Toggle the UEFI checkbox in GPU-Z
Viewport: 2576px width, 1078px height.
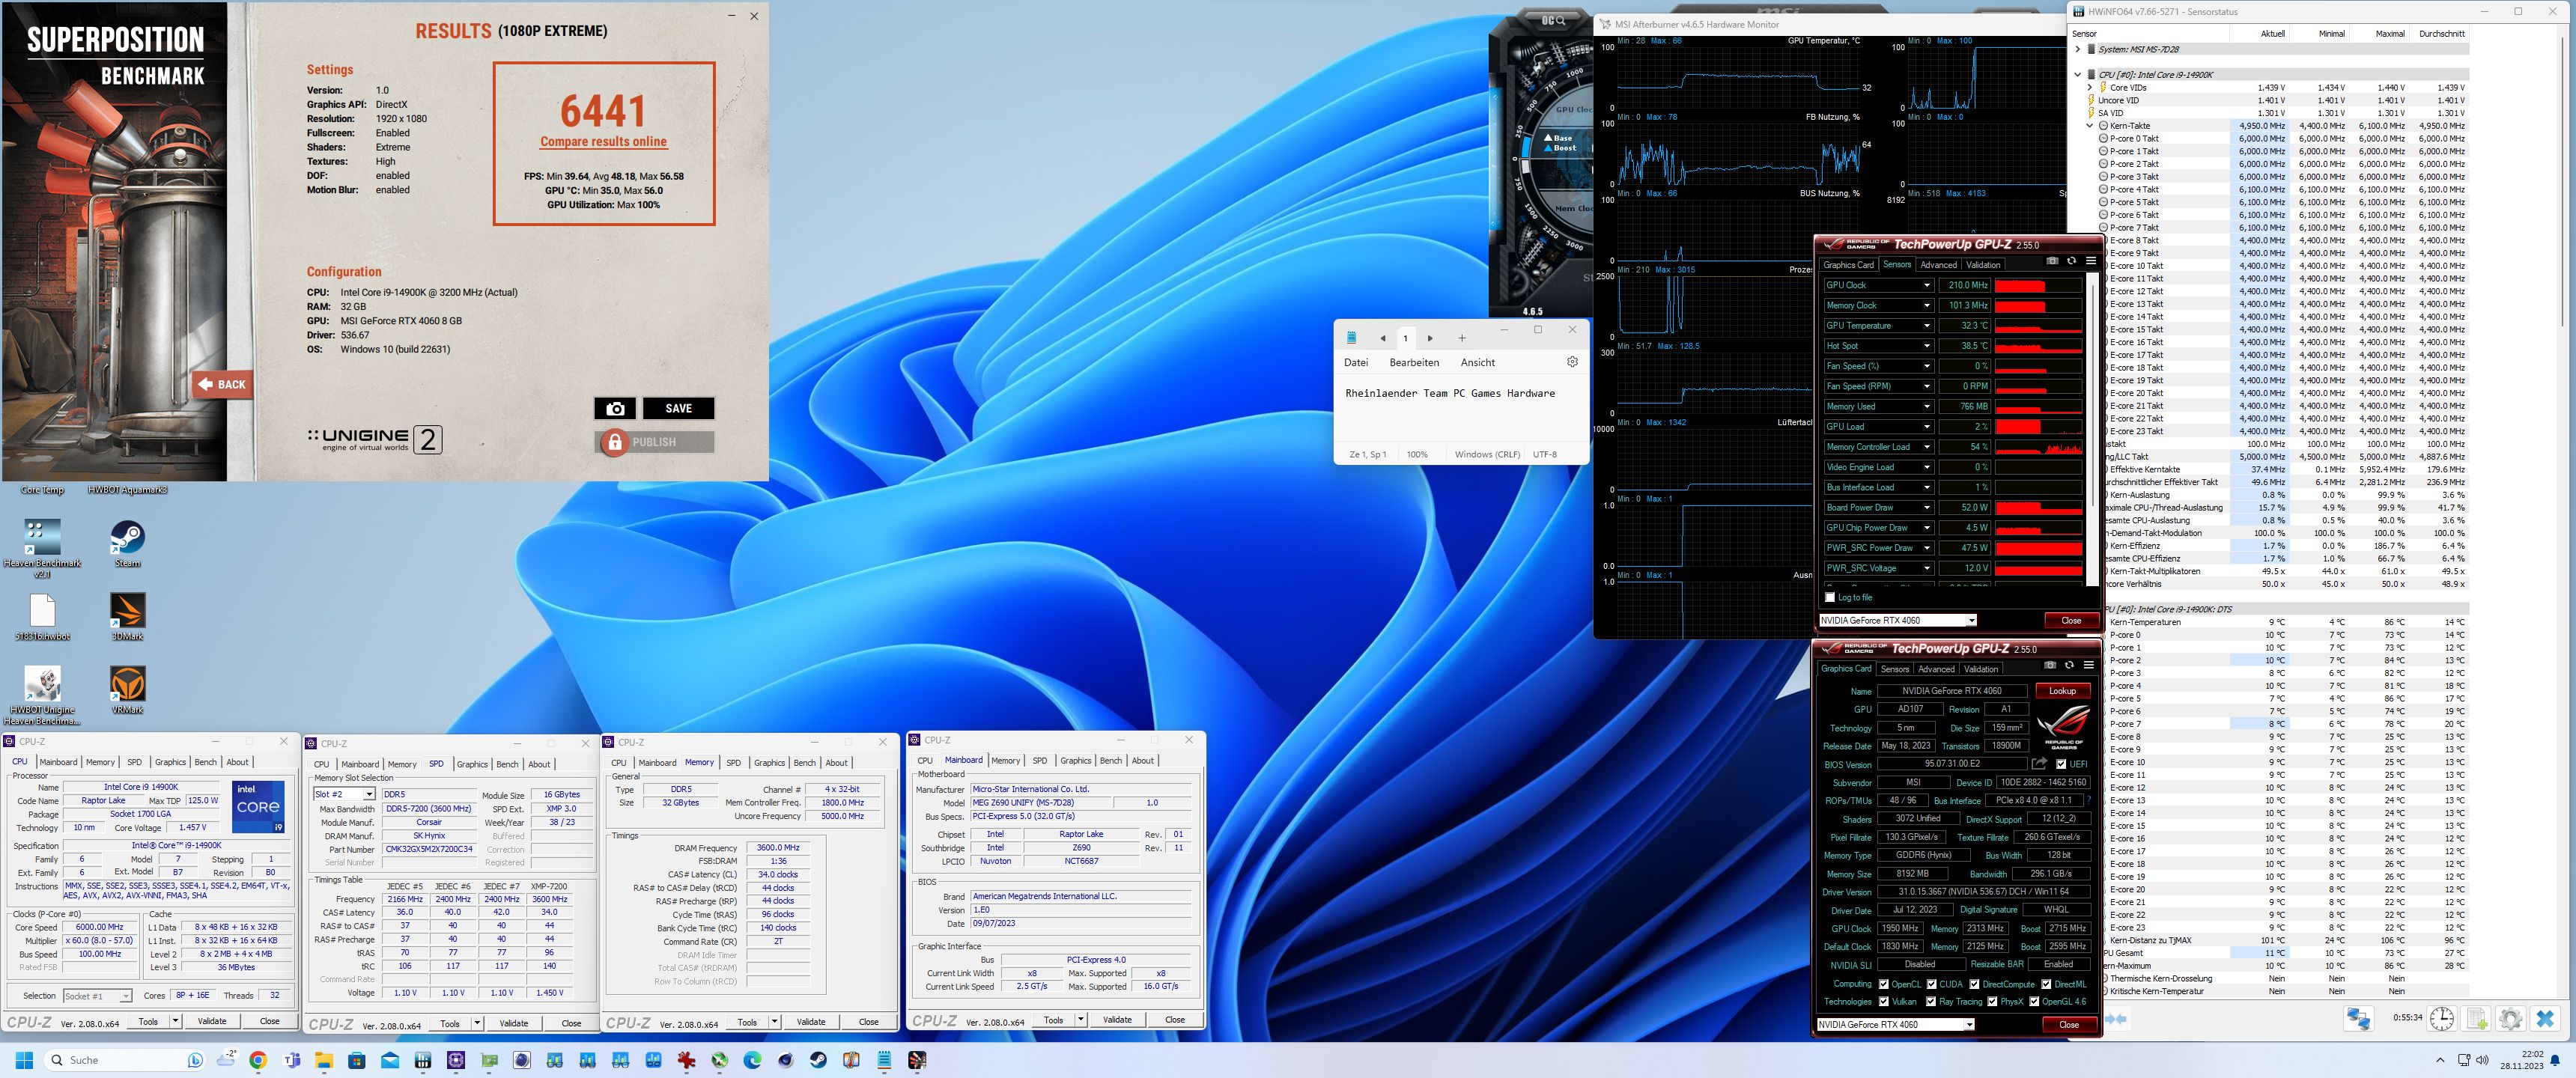[x=2062, y=764]
